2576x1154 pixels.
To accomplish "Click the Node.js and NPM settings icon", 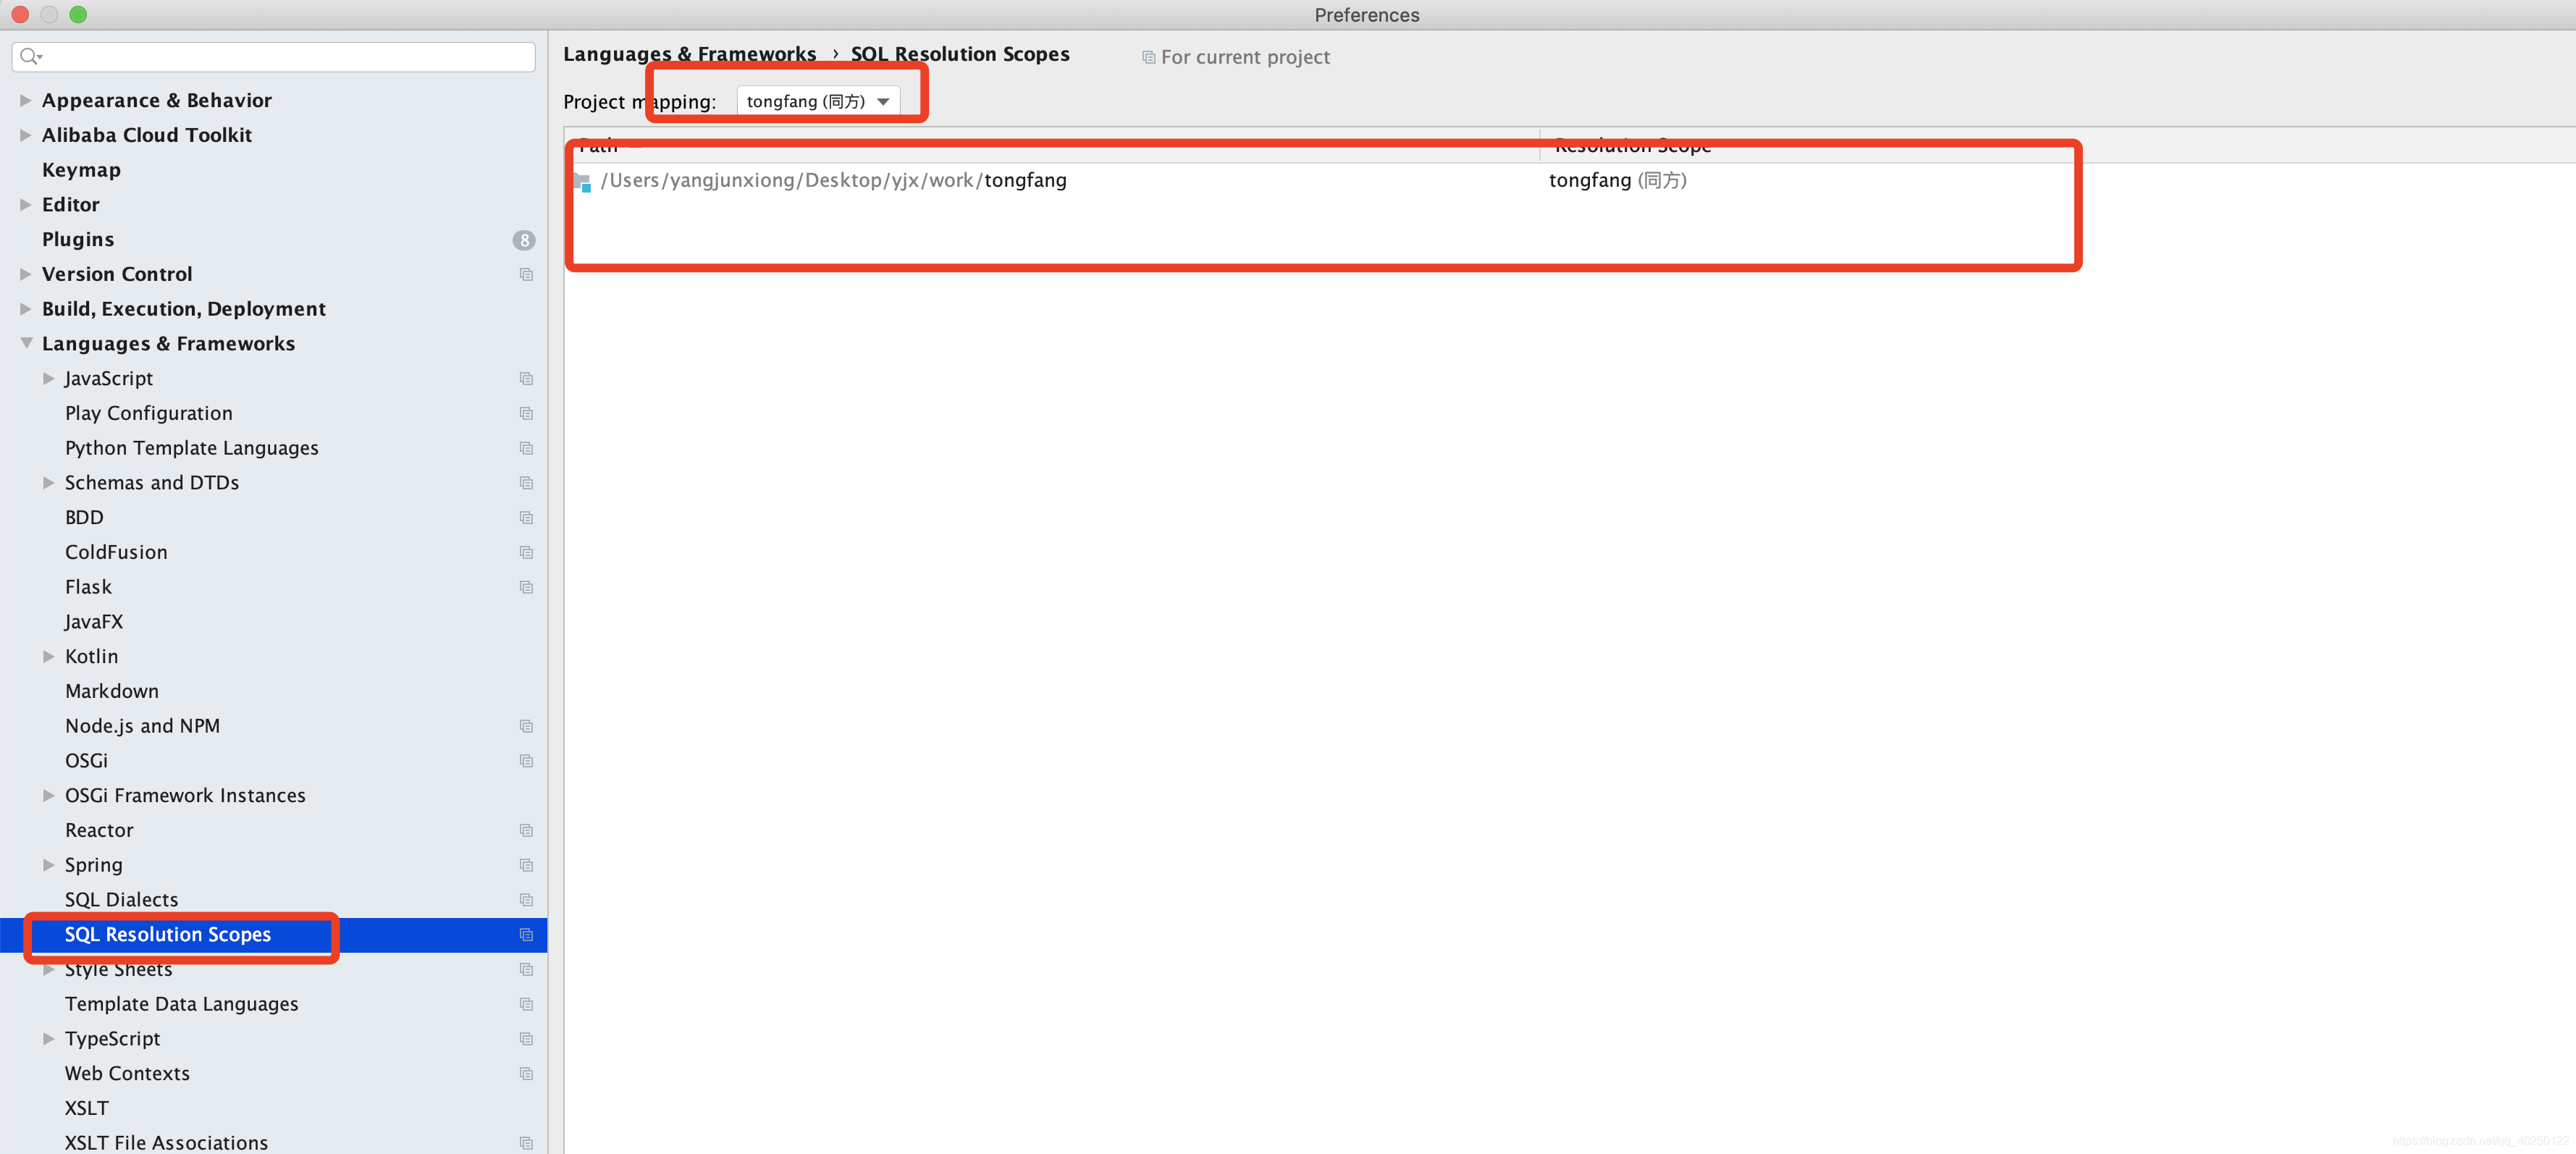I will click(524, 725).
